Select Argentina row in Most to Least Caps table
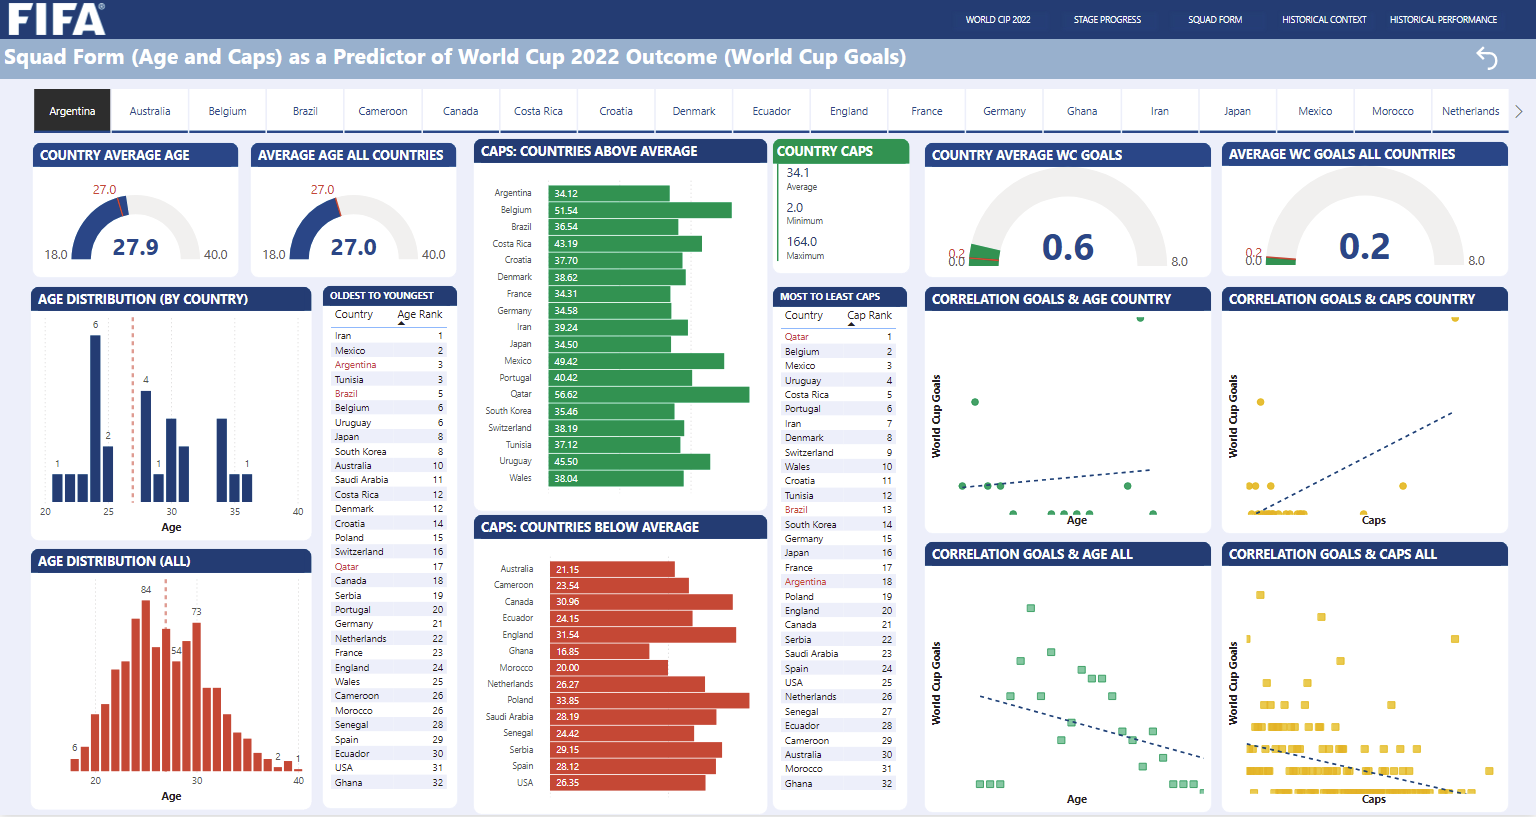Viewport: 1536px width, 817px height. point(839,582)
